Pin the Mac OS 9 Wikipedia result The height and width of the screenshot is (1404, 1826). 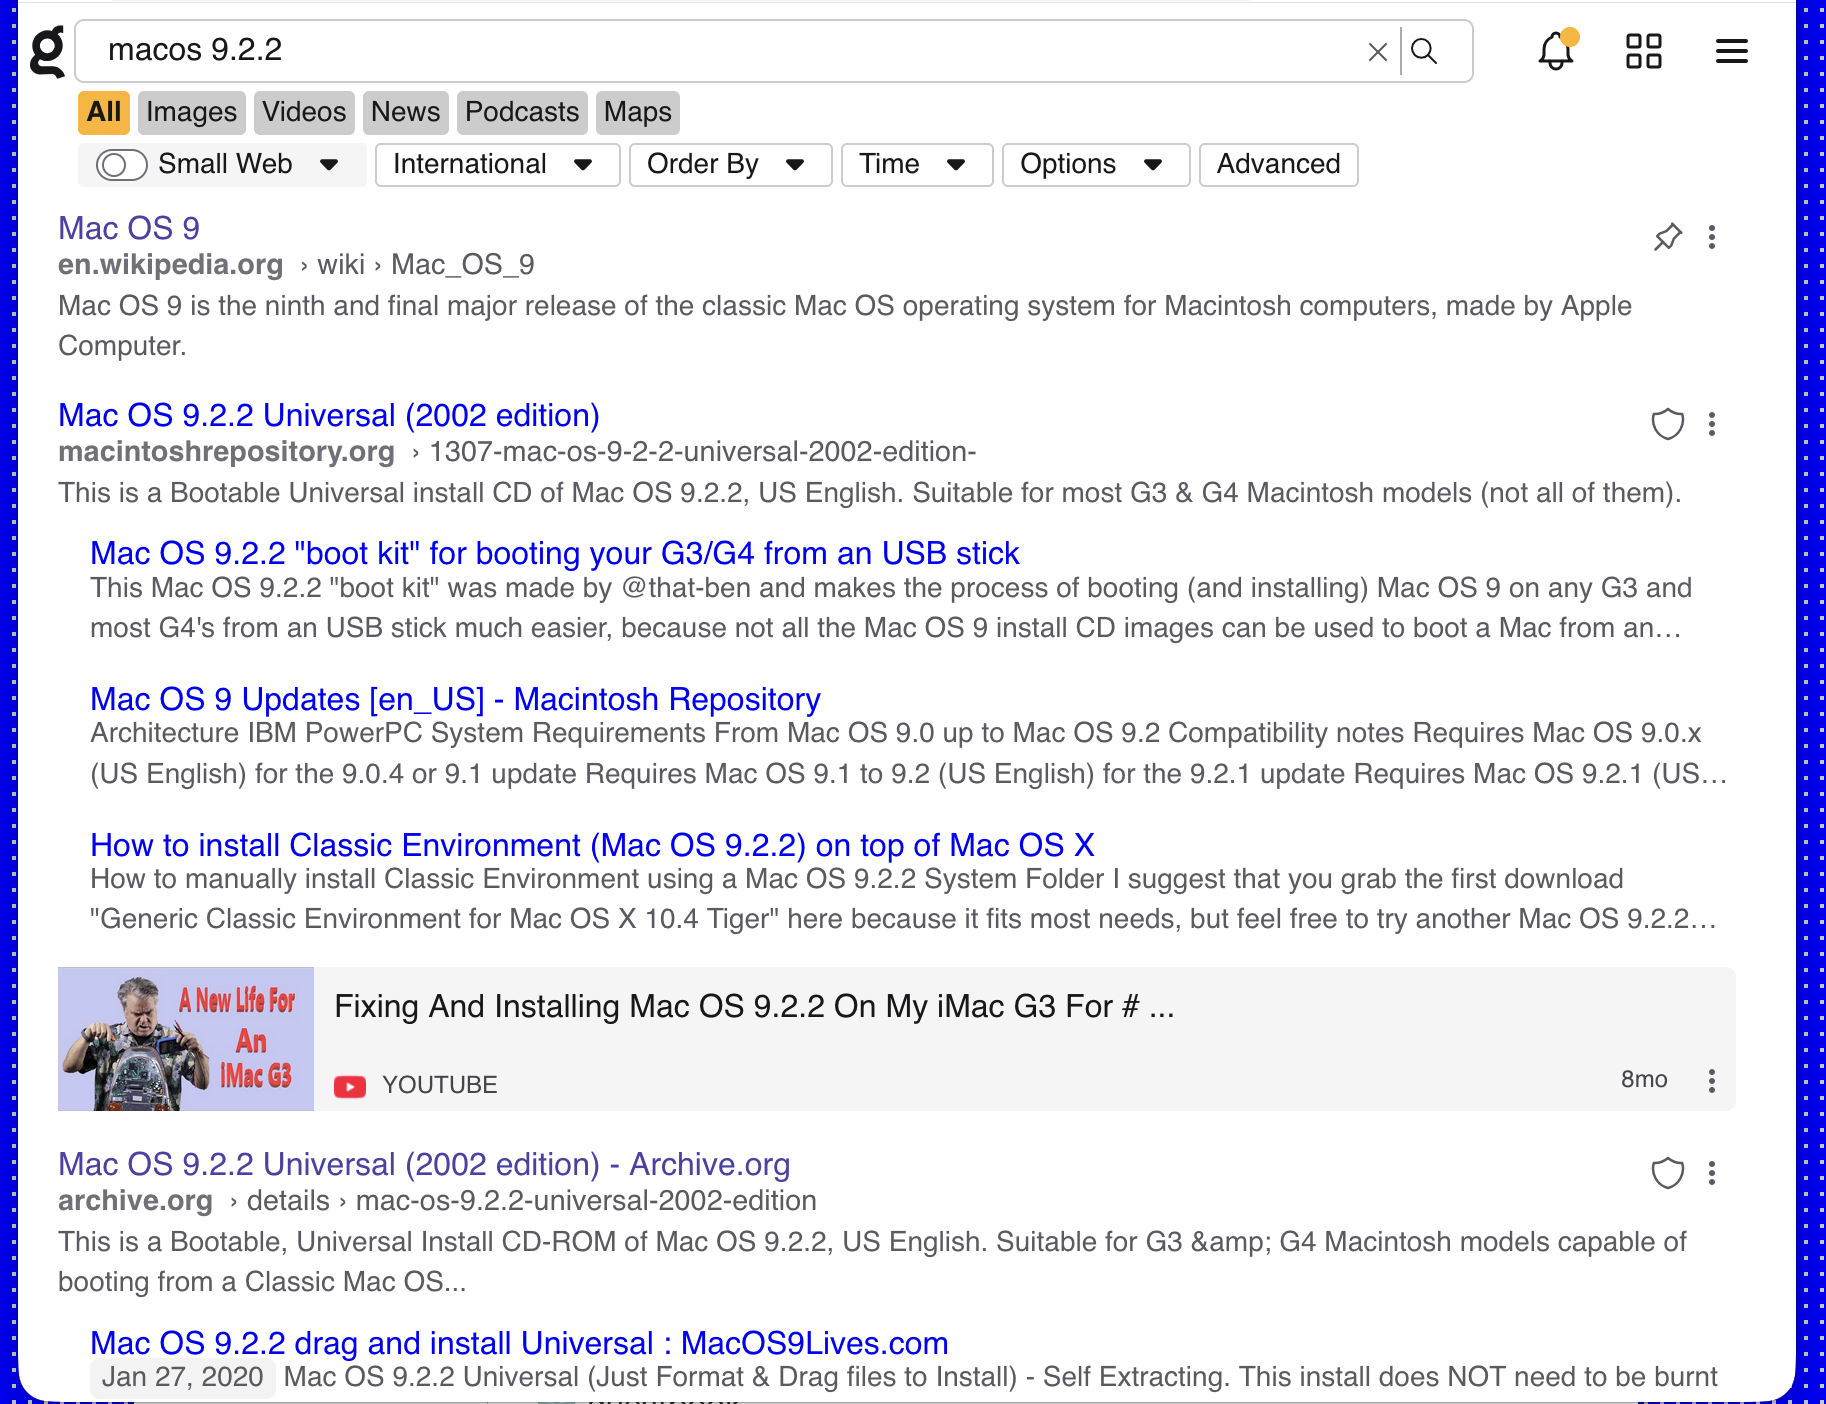pos(1668,237)
